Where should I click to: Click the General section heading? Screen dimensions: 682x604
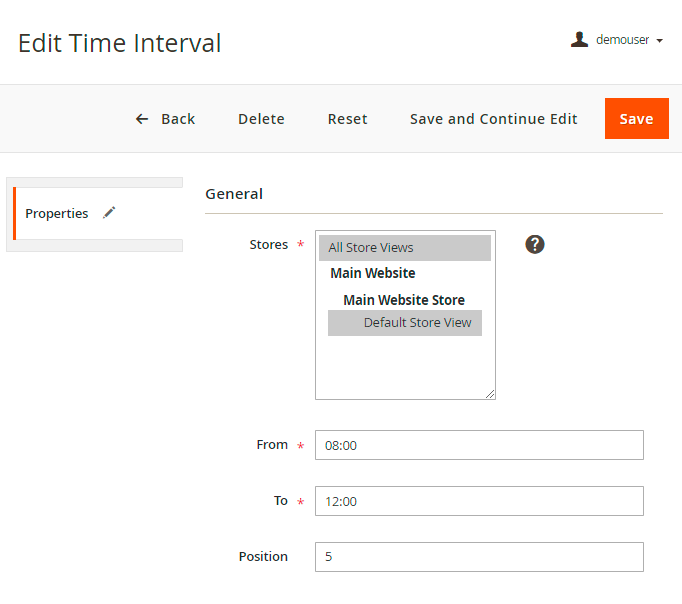click(234, 194)
